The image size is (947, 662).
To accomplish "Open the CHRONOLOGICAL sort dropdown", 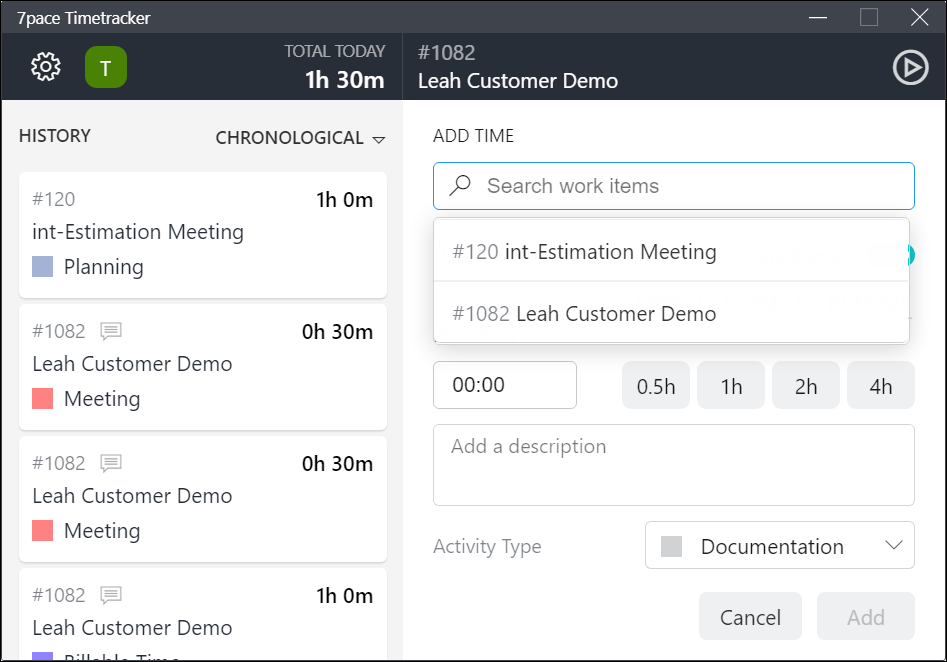I will 300,138.
